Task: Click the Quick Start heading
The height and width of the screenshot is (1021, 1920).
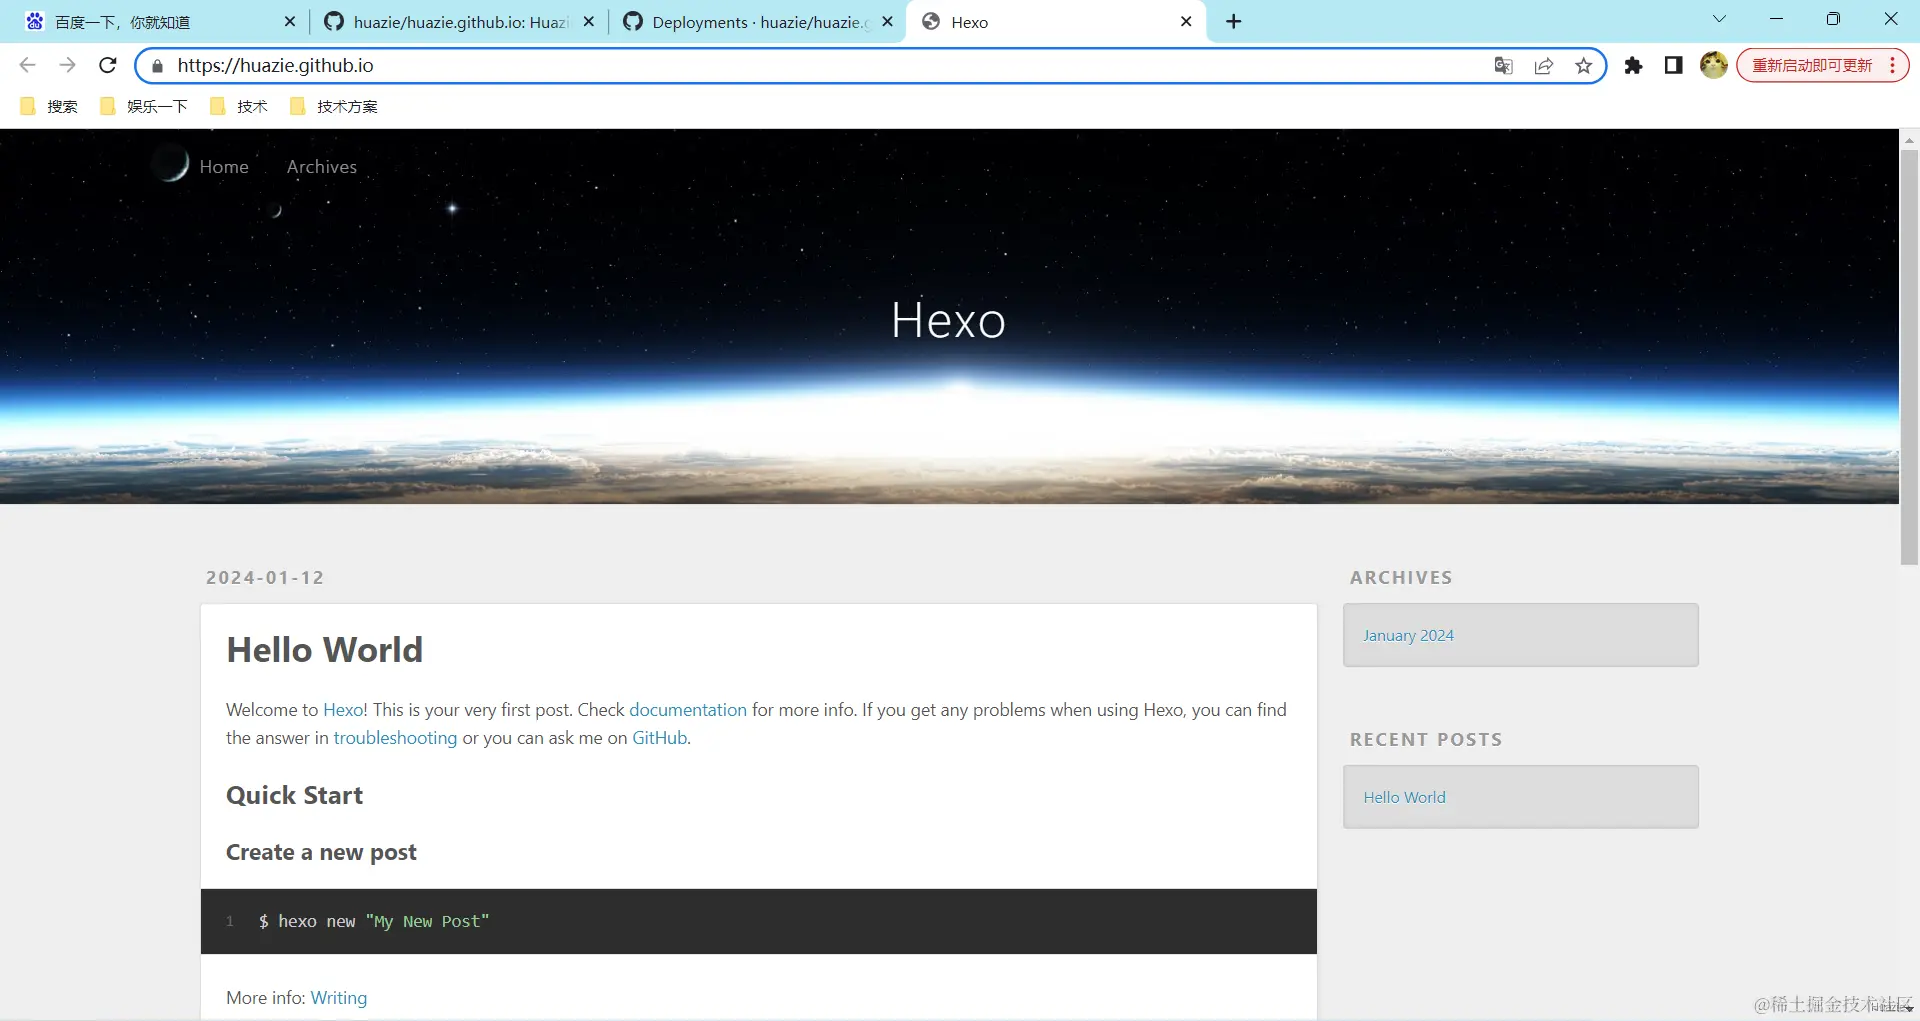Action: pos(294,796)
